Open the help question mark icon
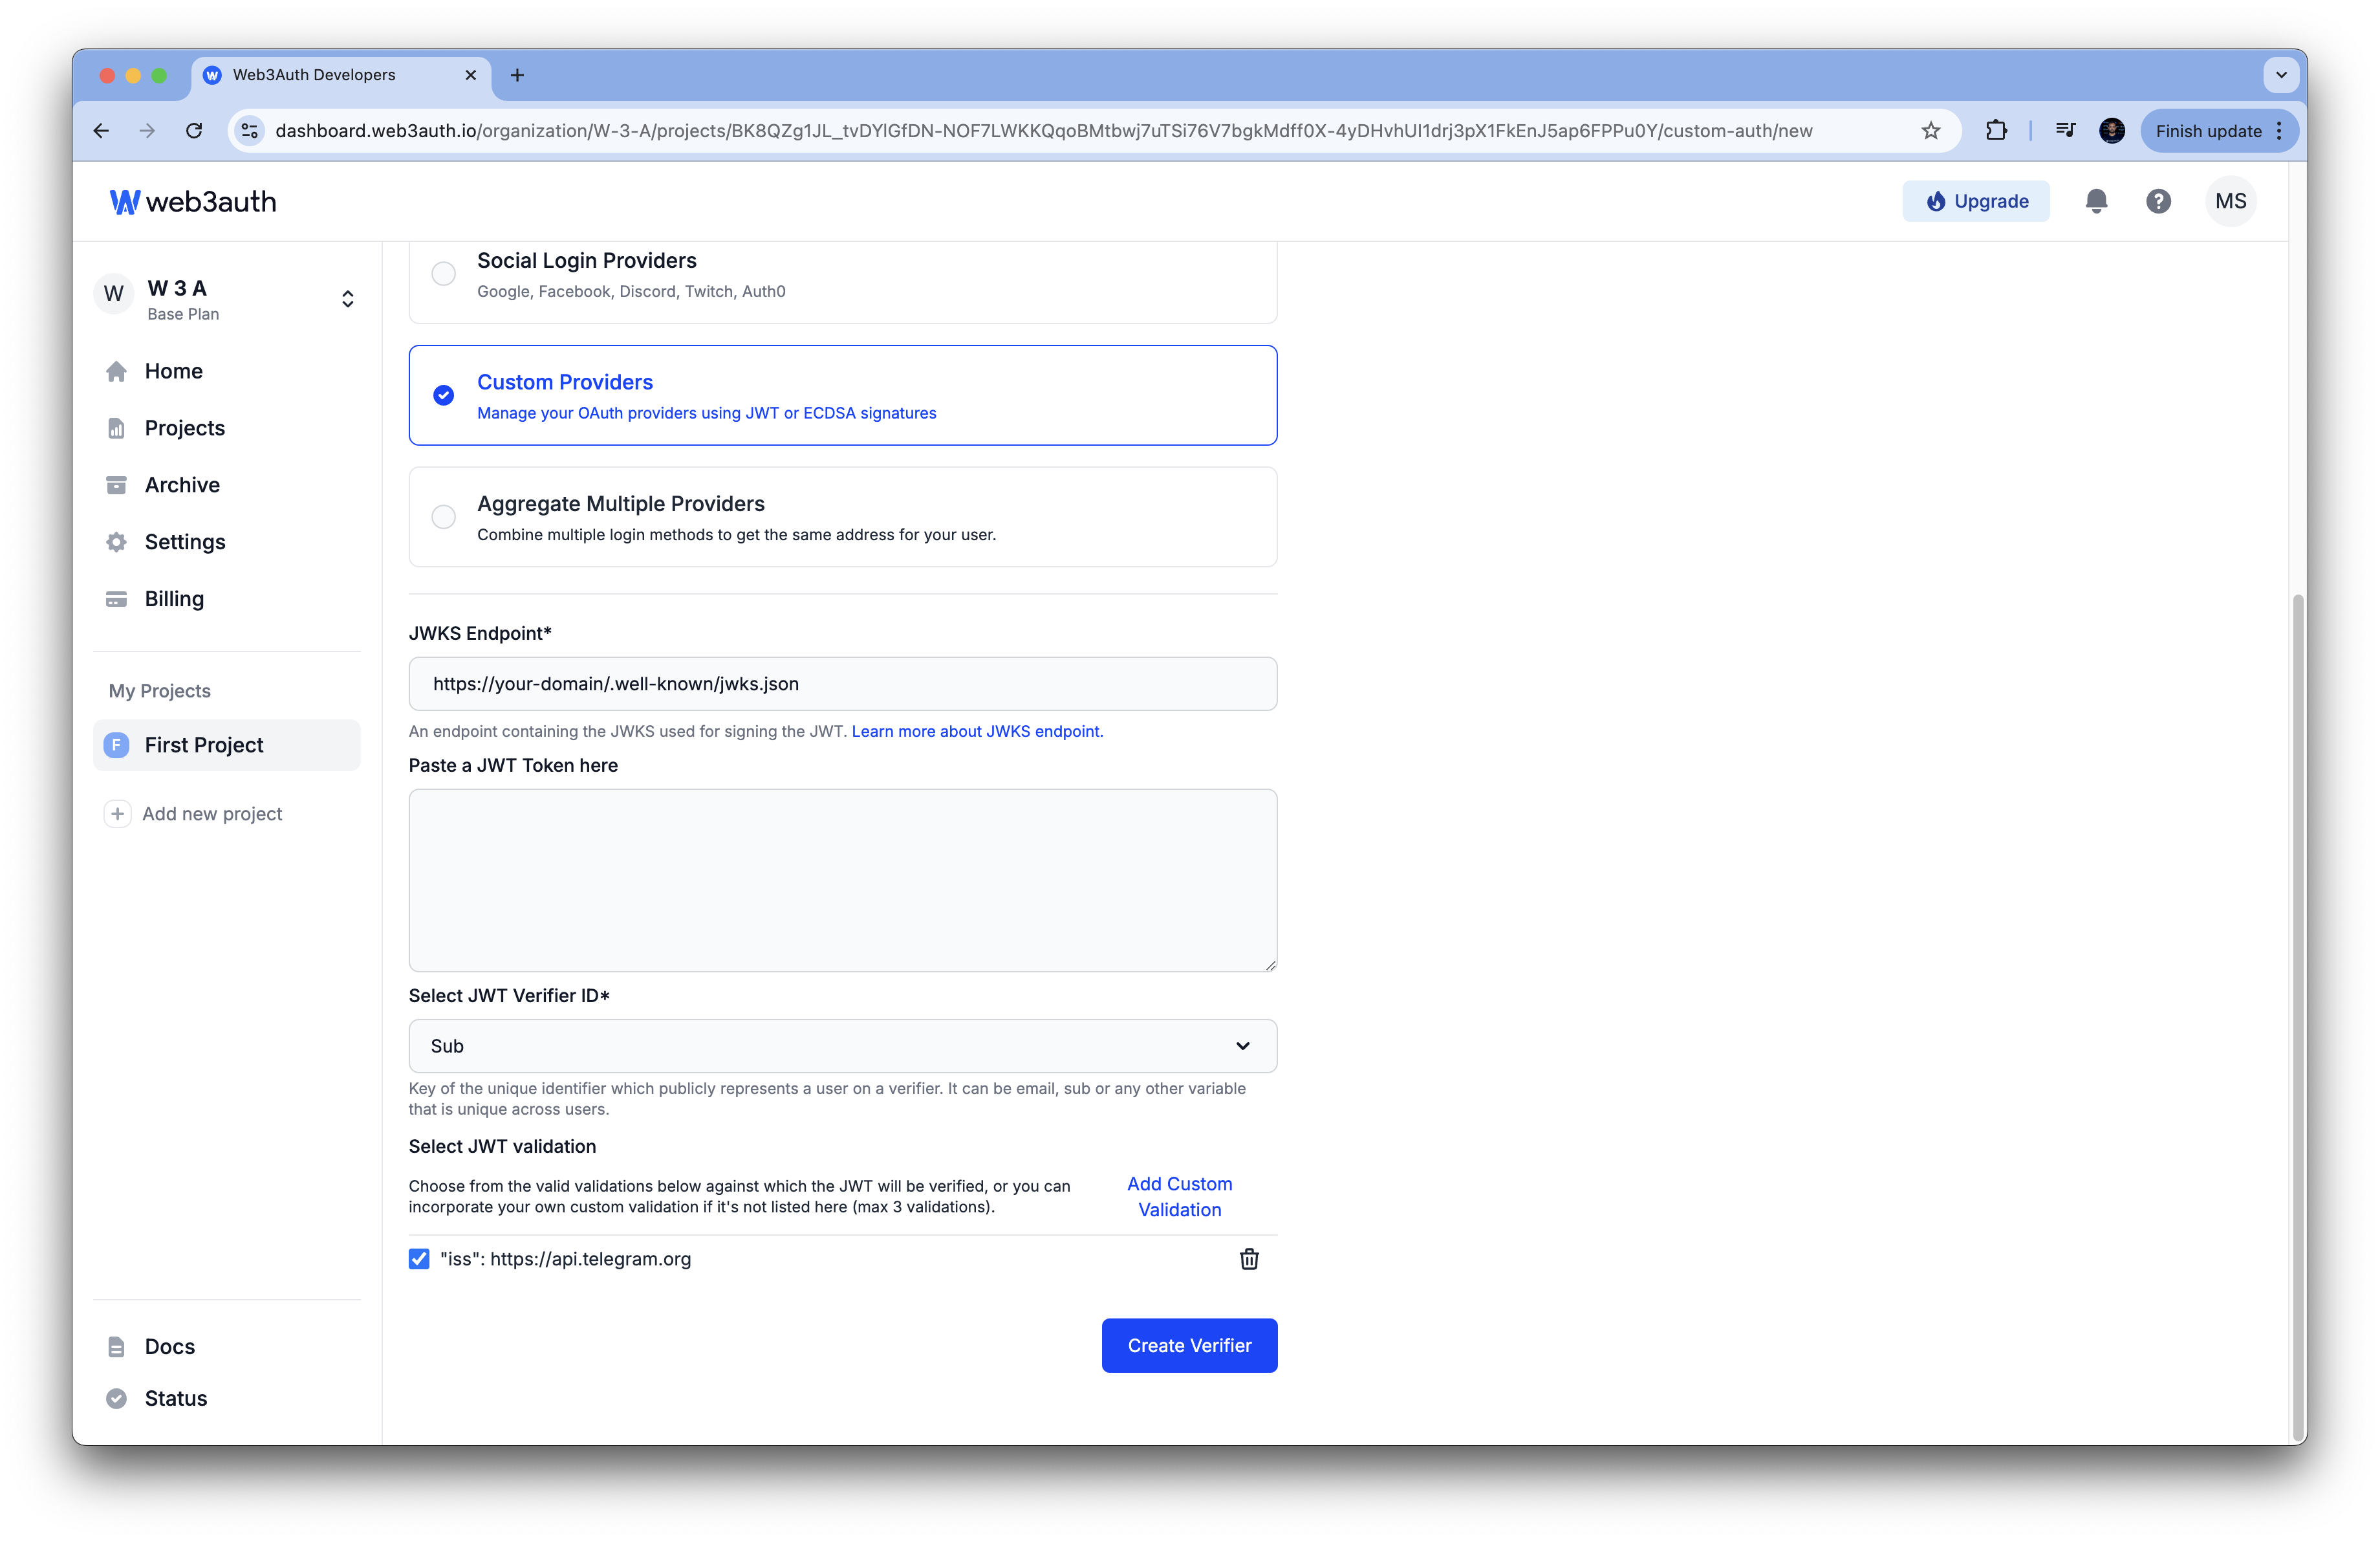This screenshot has width=2380, height=1541. 2158,201
